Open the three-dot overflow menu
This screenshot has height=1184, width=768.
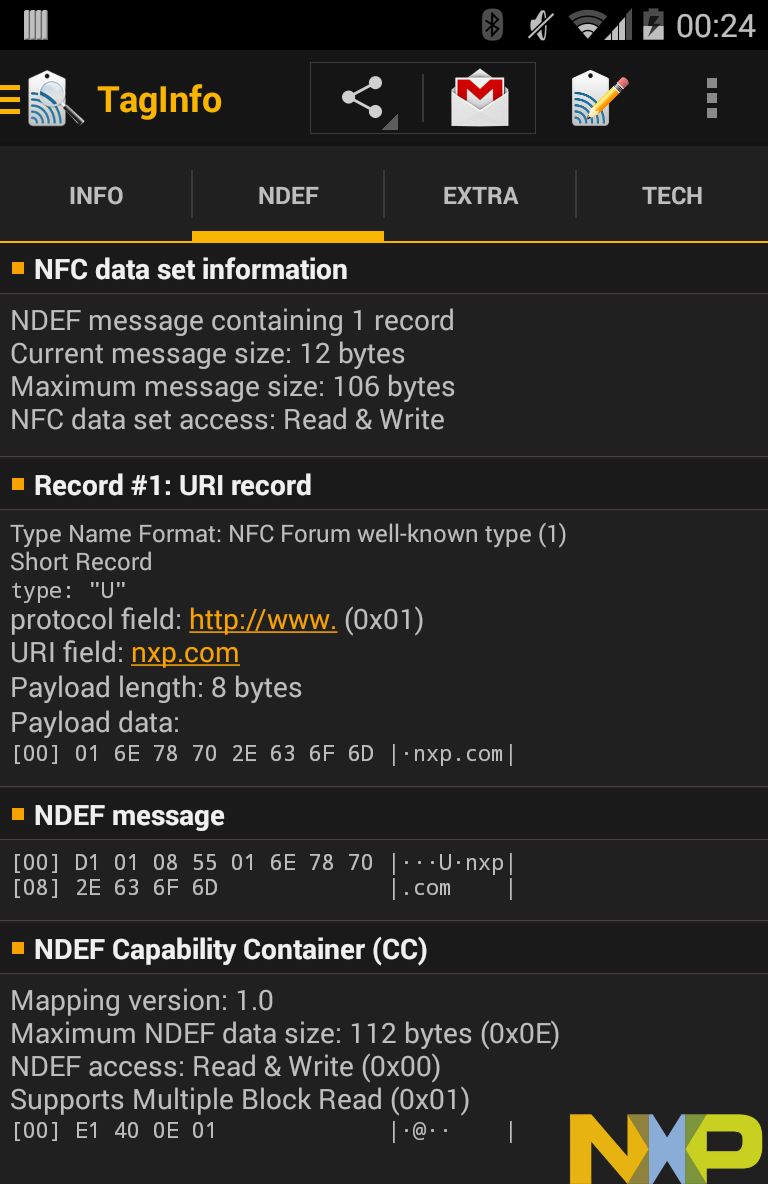point(711,98)
